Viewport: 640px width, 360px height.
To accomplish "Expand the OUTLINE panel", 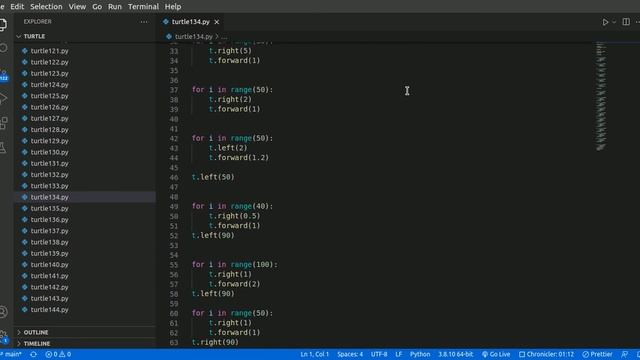I will pos(85,332).
